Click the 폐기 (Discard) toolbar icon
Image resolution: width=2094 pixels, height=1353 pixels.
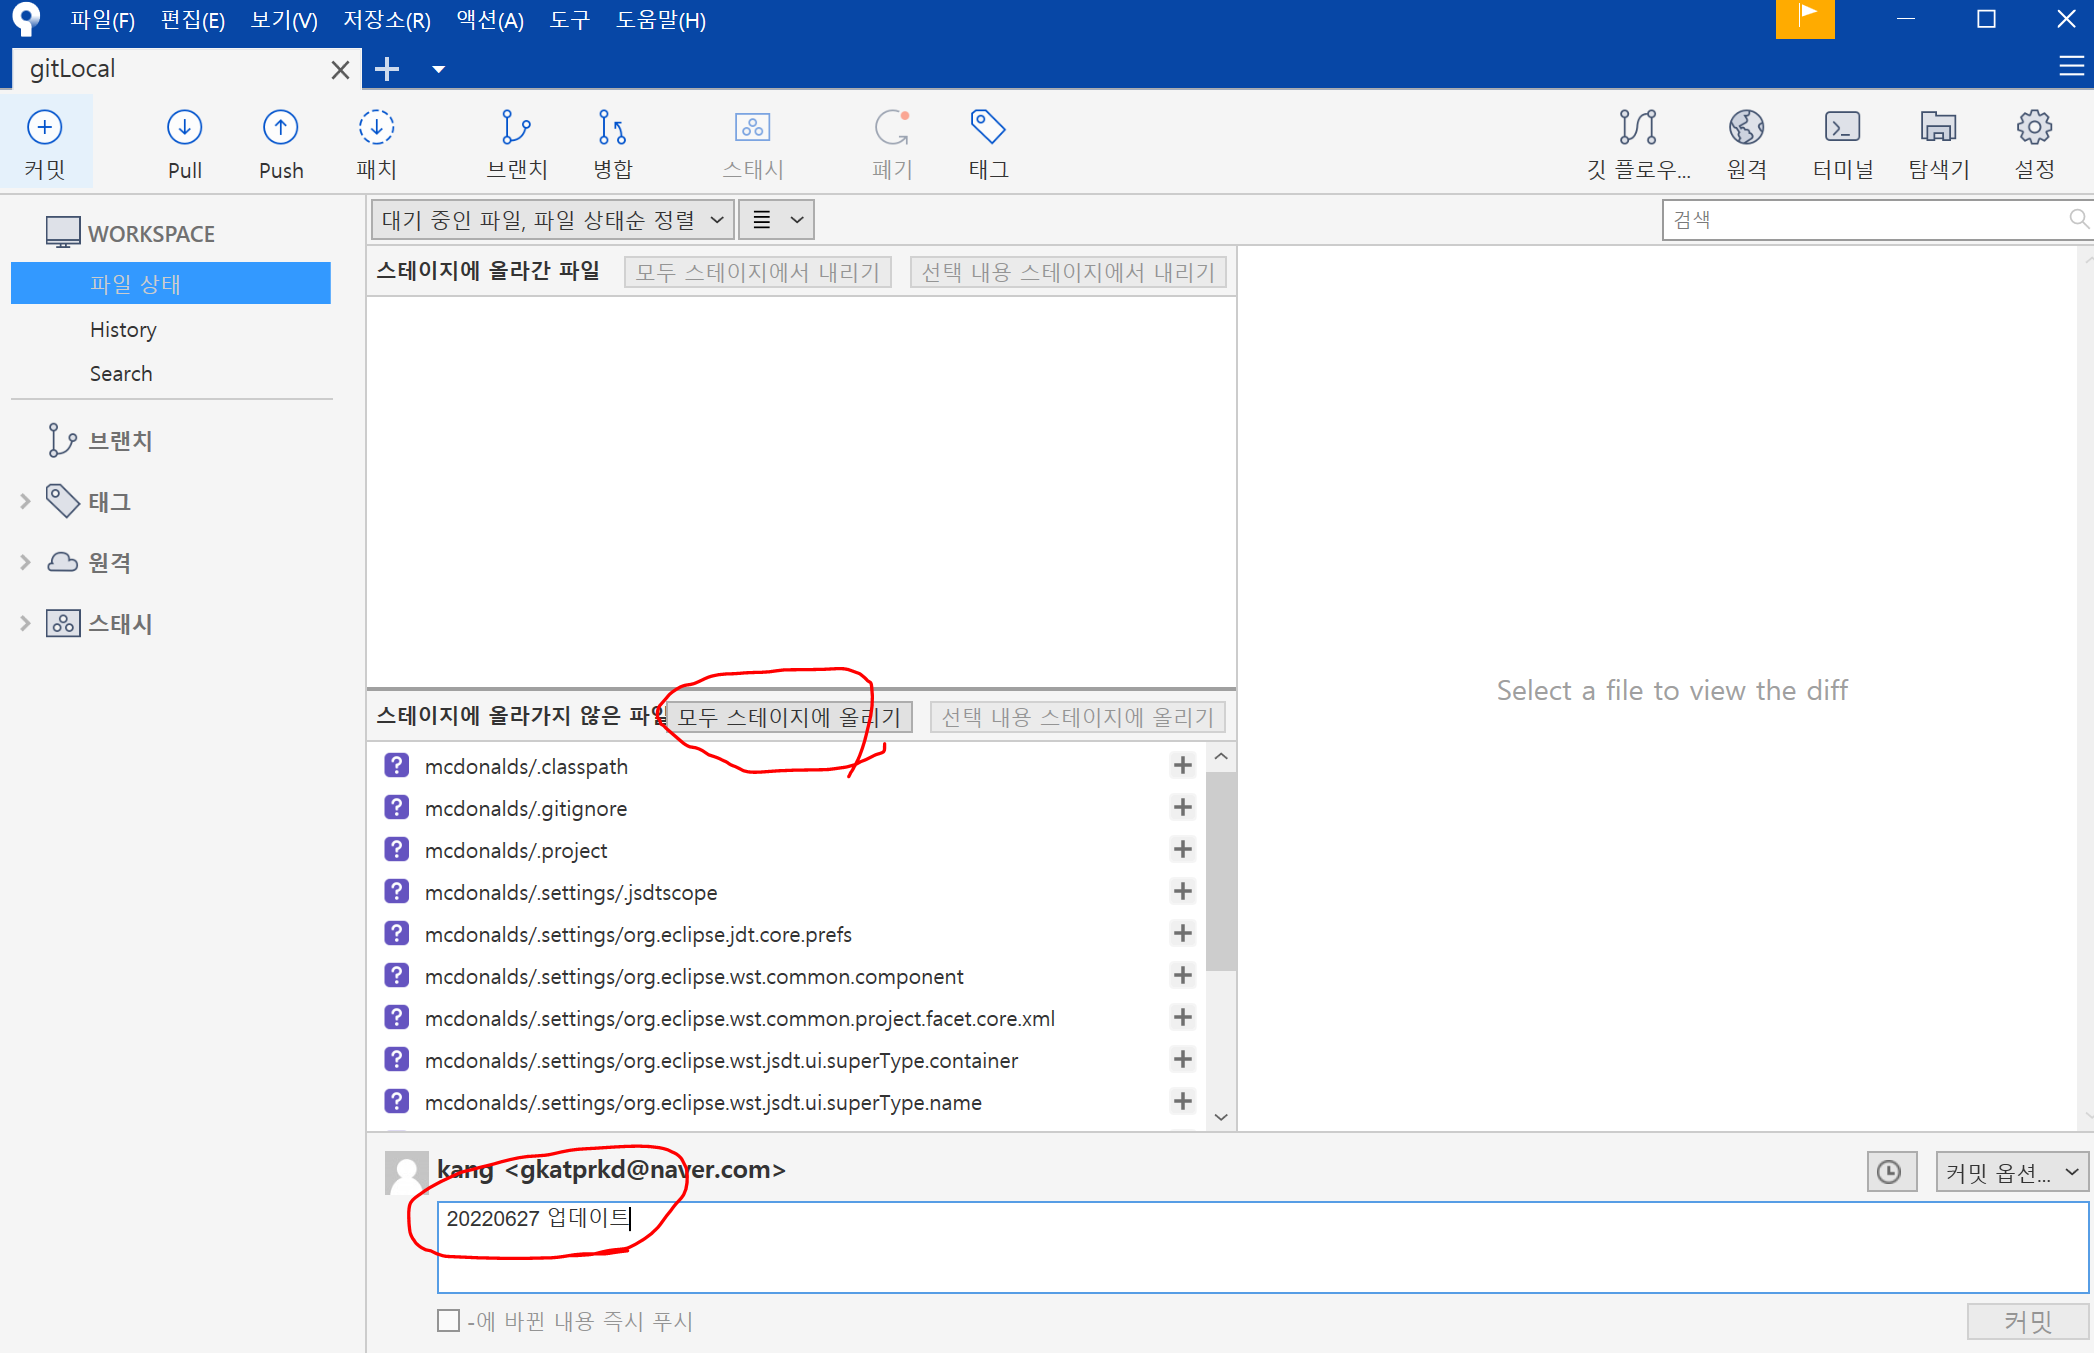892,143
